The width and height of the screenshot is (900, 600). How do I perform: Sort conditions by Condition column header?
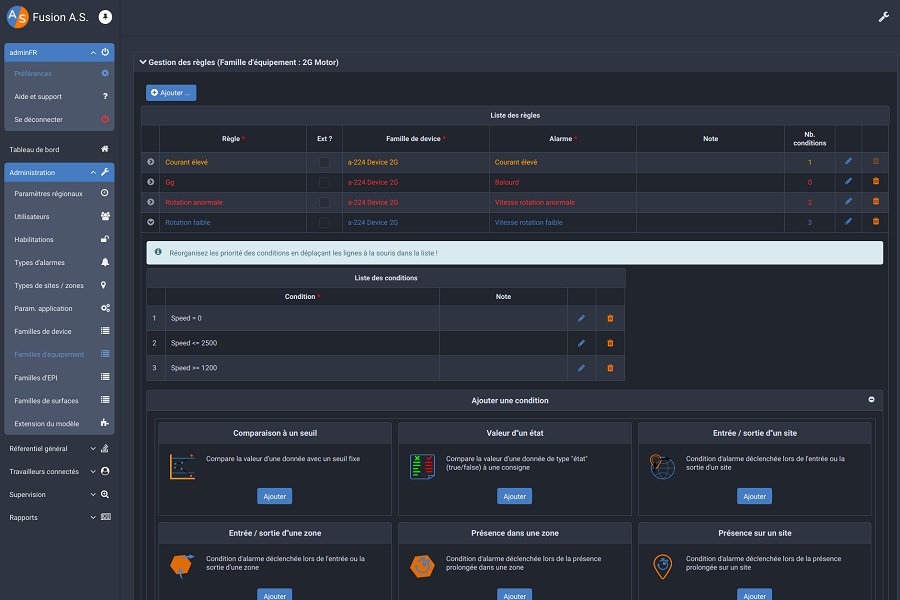[x=302, y=296]
